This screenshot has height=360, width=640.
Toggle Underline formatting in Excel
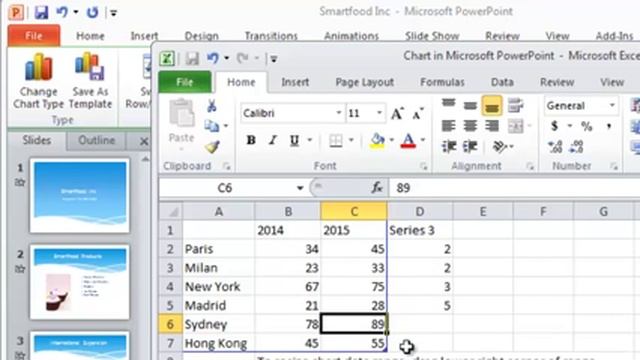(294, 140)
